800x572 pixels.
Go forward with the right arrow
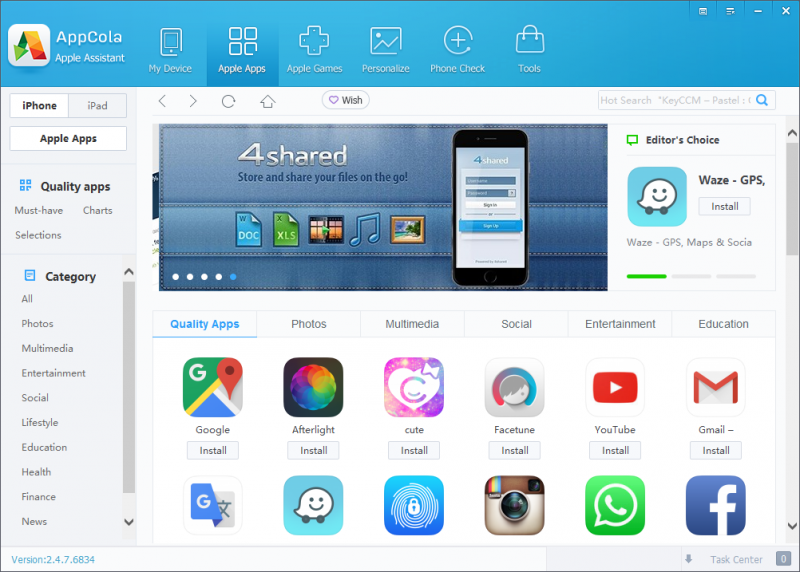(193, 101)
